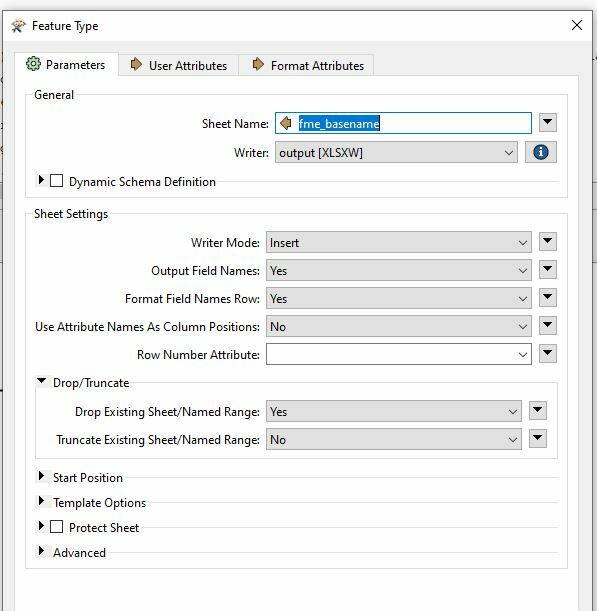Open the Row Number Attribute arrow button
Viewport: 597px width, 611px height.
click(x=548, y=354)
